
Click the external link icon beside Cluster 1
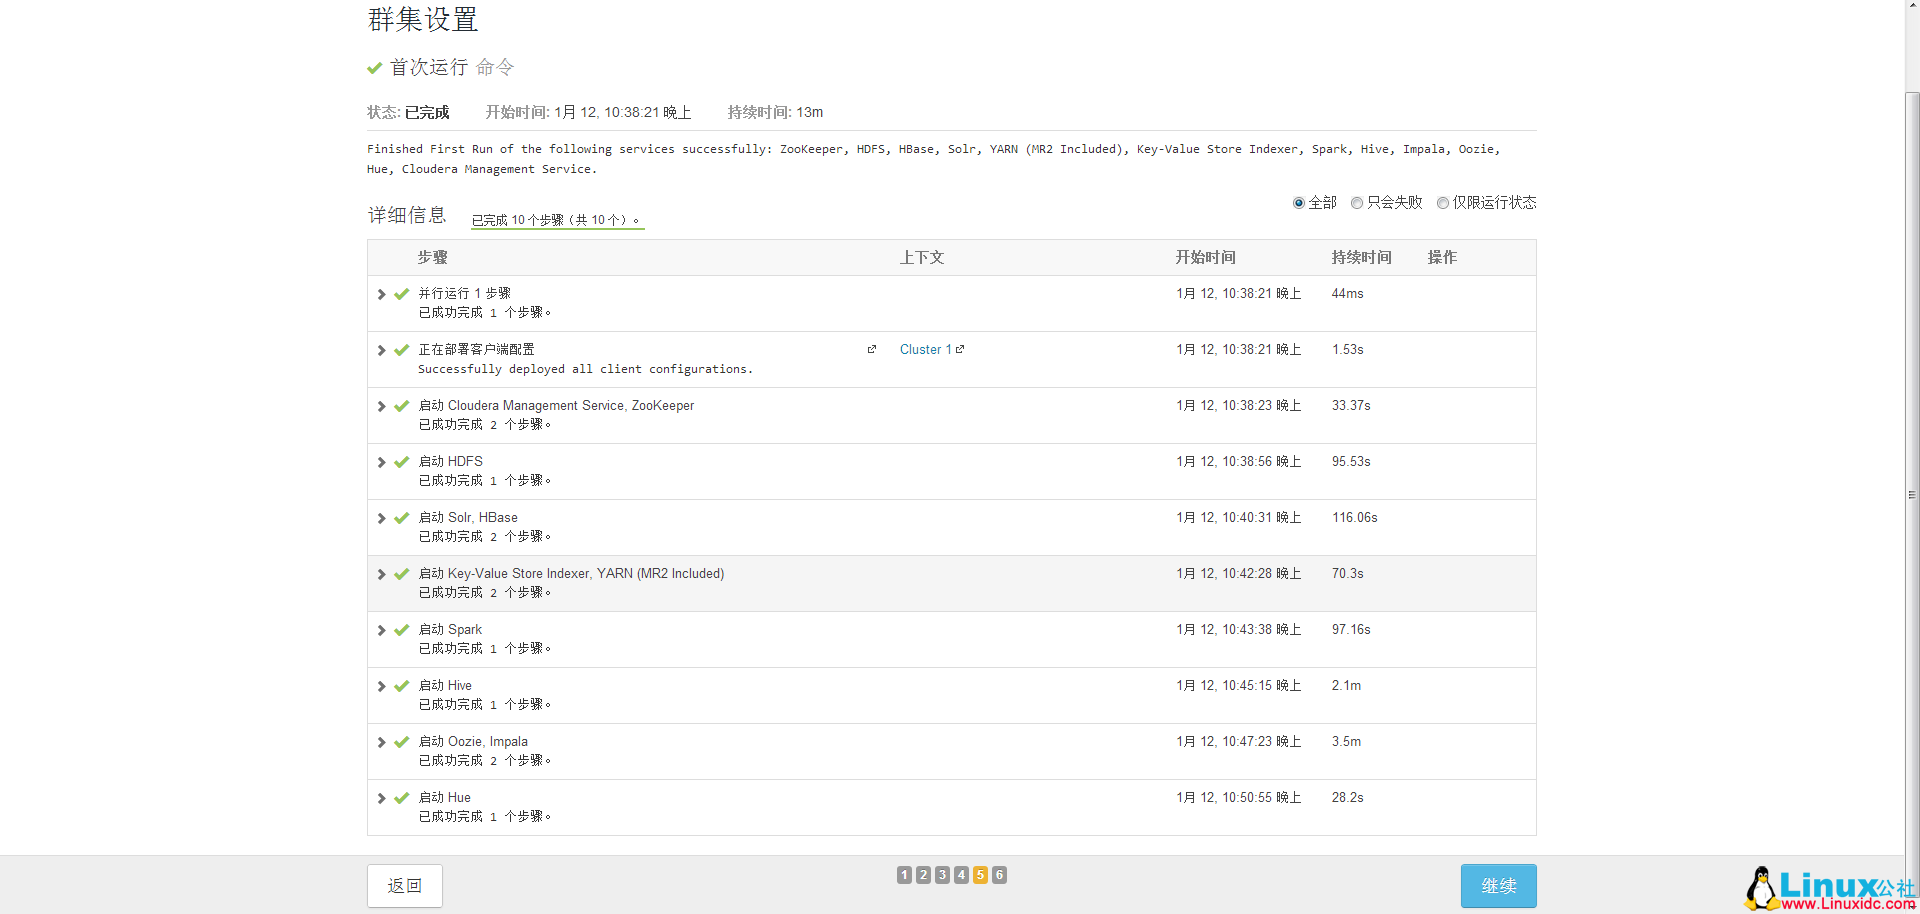pyautogui.click(x=960, y=349)
